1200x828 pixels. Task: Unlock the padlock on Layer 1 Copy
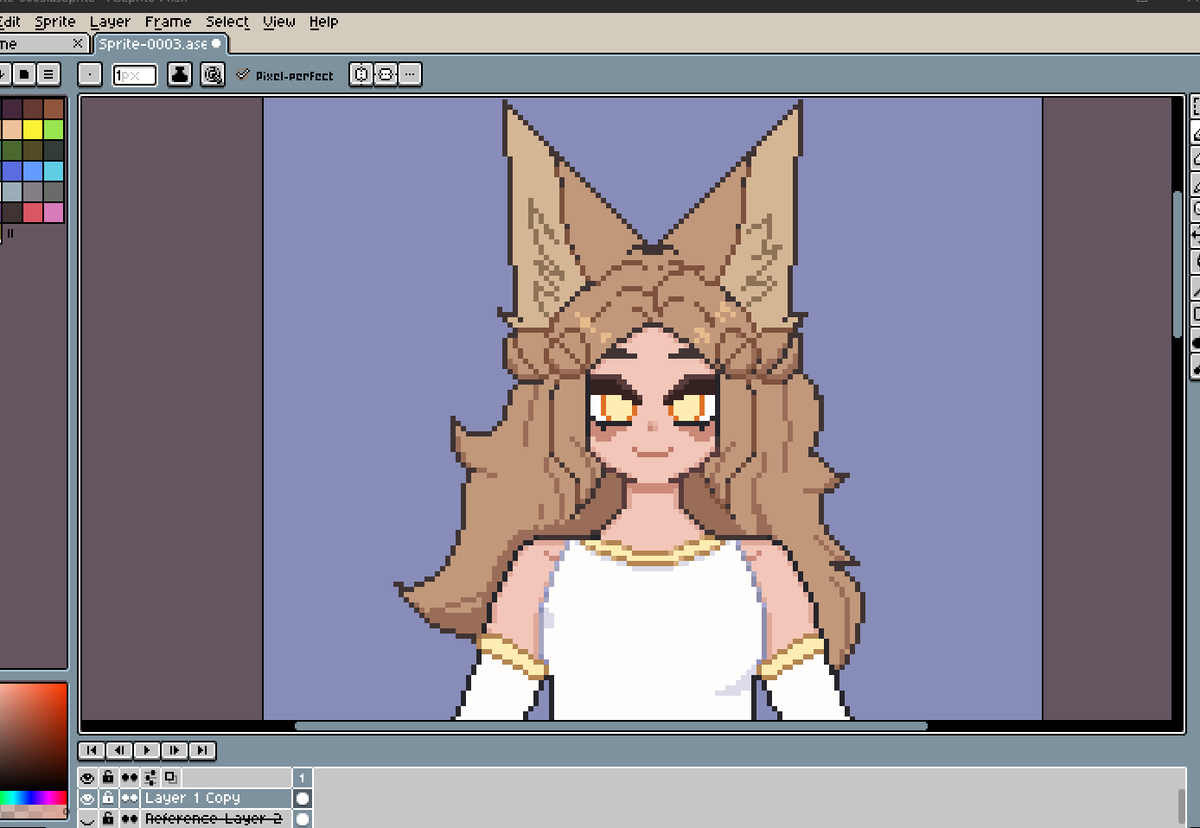(x=108, y=798)
